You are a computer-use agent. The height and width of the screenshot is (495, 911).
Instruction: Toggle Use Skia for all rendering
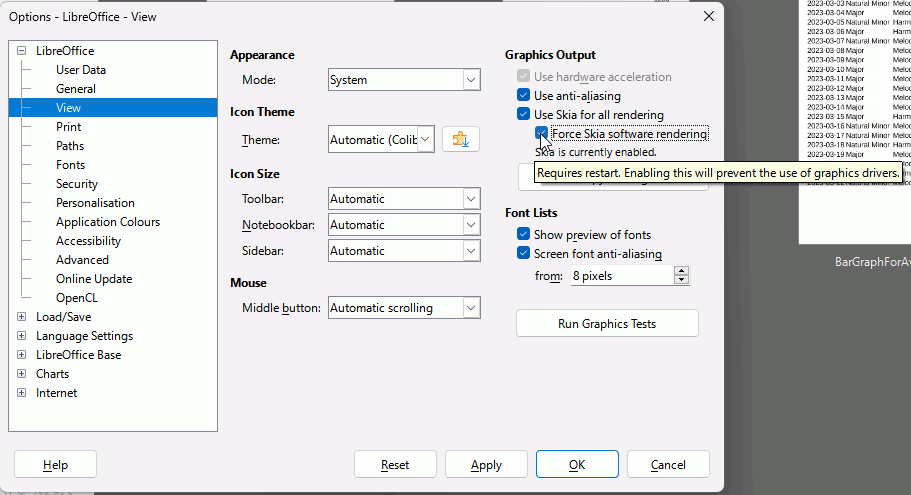tap(523, 114)
